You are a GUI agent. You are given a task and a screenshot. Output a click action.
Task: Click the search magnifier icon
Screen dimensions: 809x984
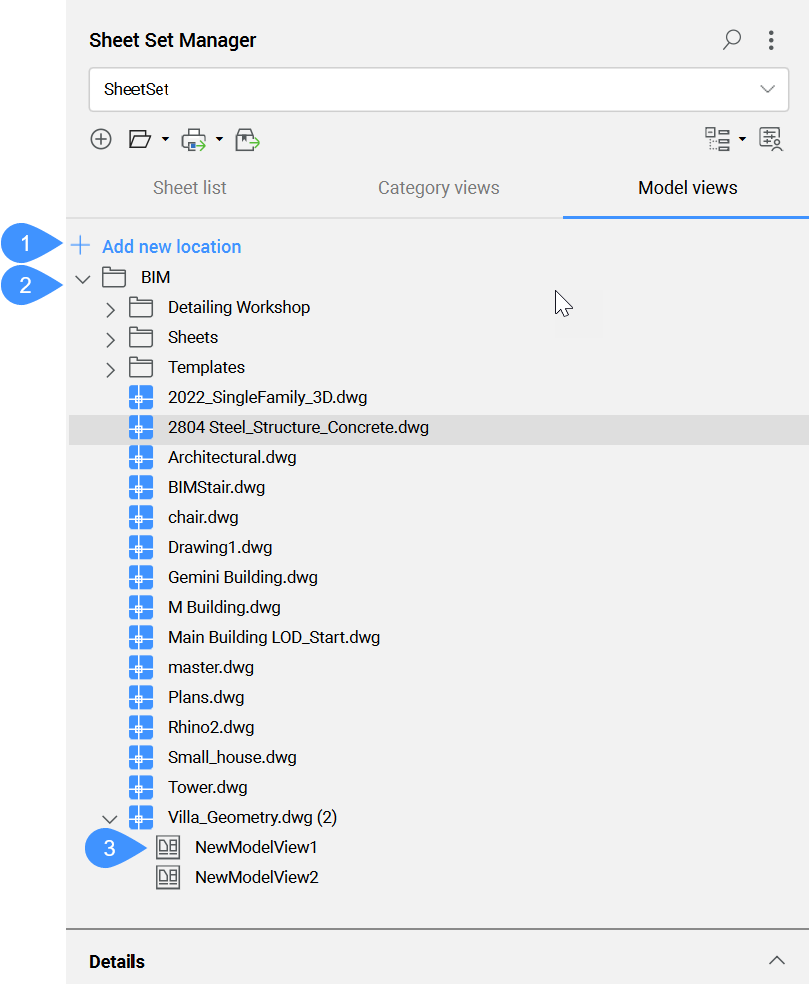pos(731,40)
